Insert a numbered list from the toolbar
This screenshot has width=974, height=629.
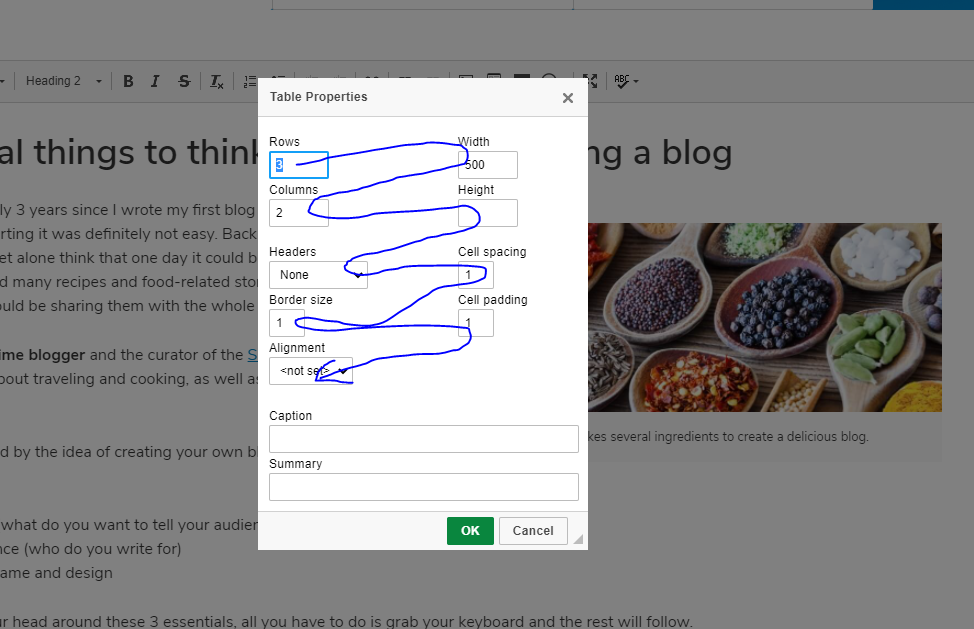click(250, 81)
